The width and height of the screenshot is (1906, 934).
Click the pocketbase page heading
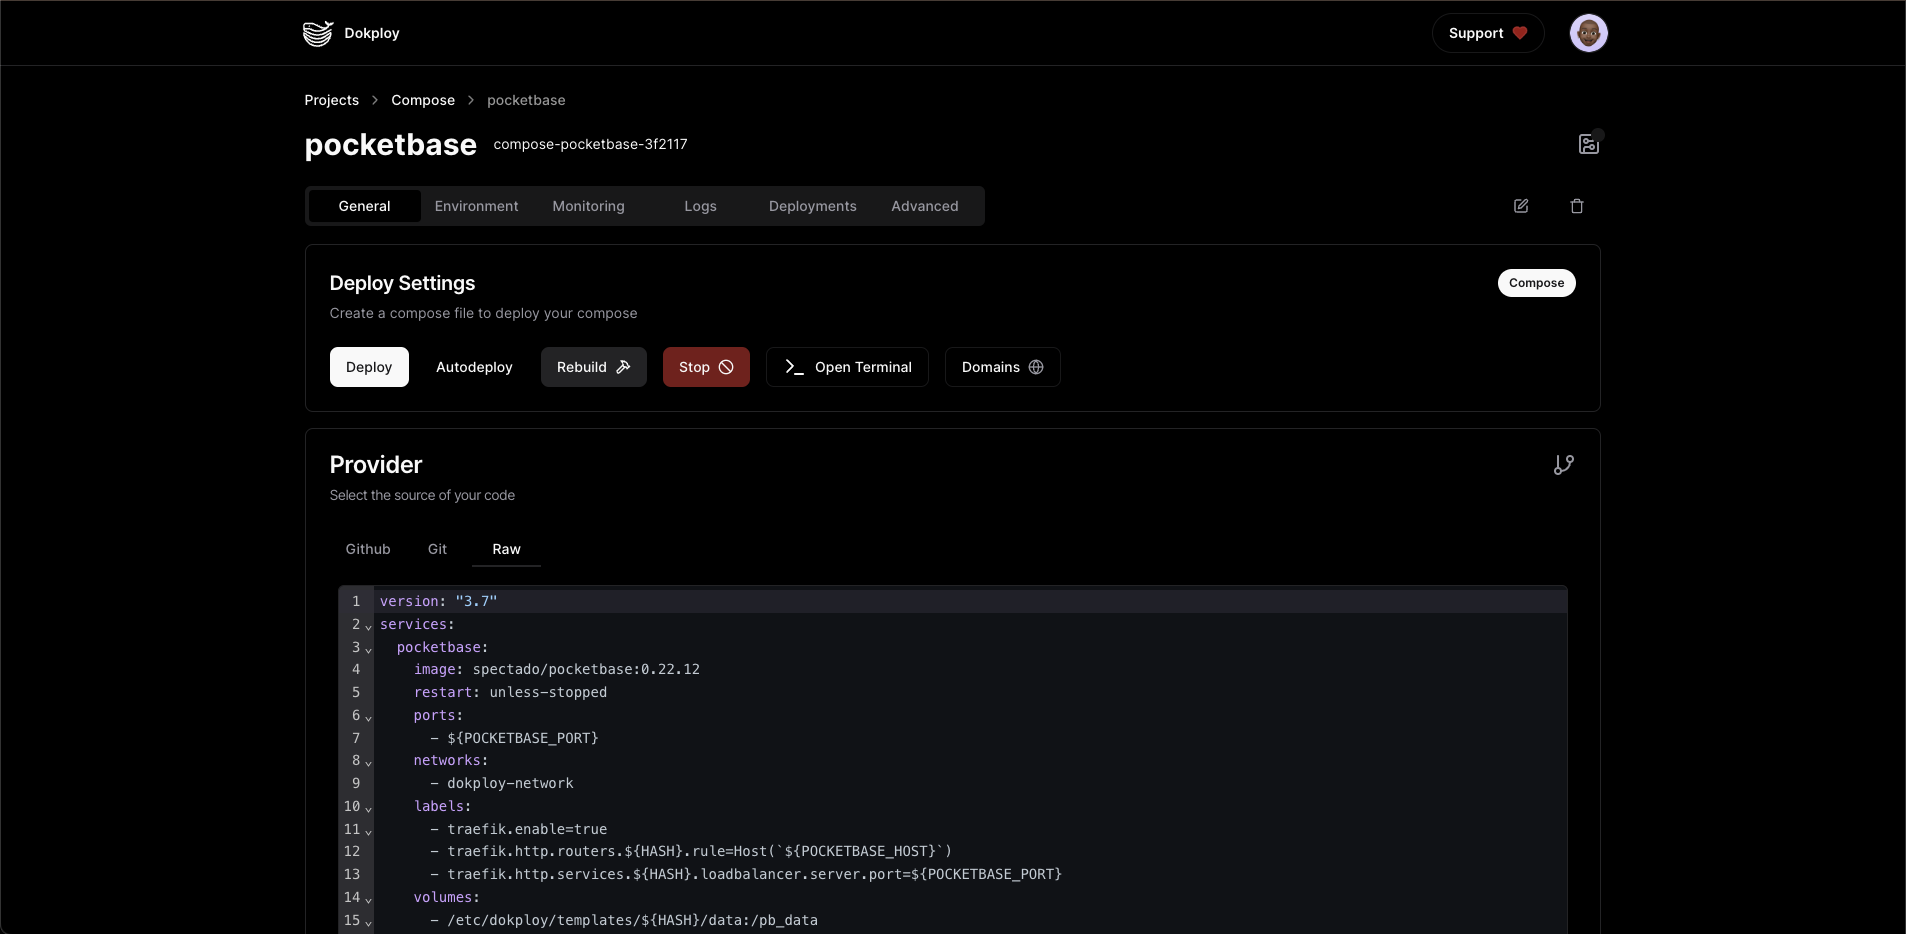pos(390,145)
